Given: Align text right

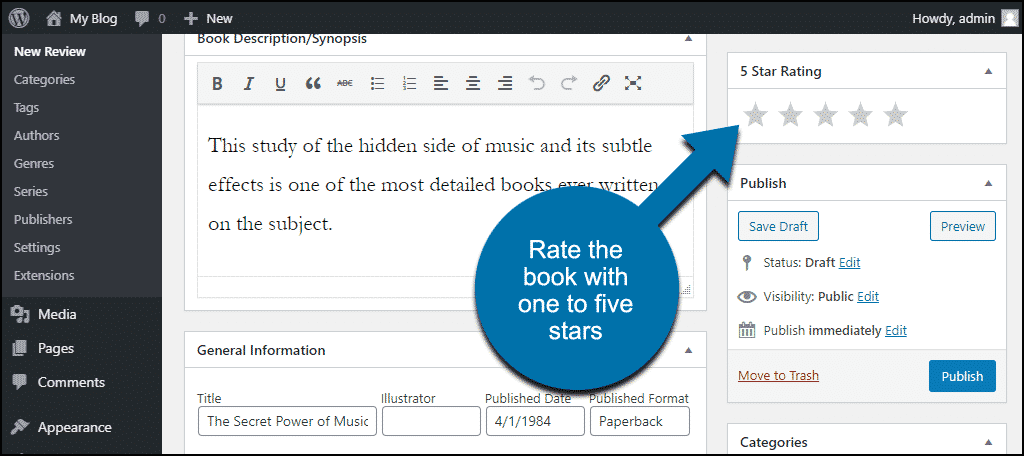Looking at the screenshot, I should point(505,83).
